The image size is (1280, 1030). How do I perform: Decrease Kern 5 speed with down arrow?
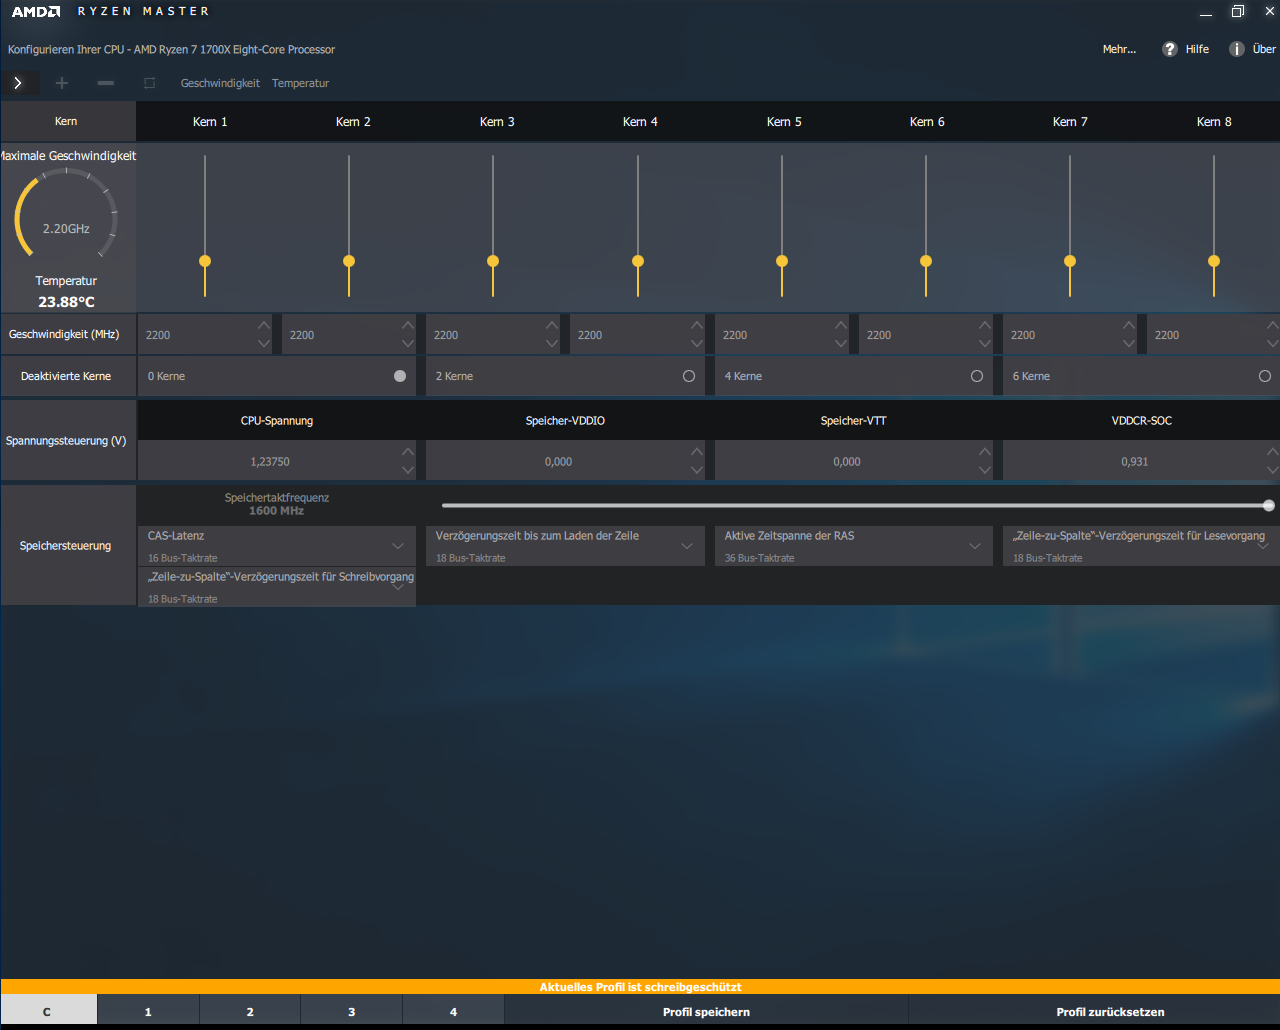click(841, 344)
